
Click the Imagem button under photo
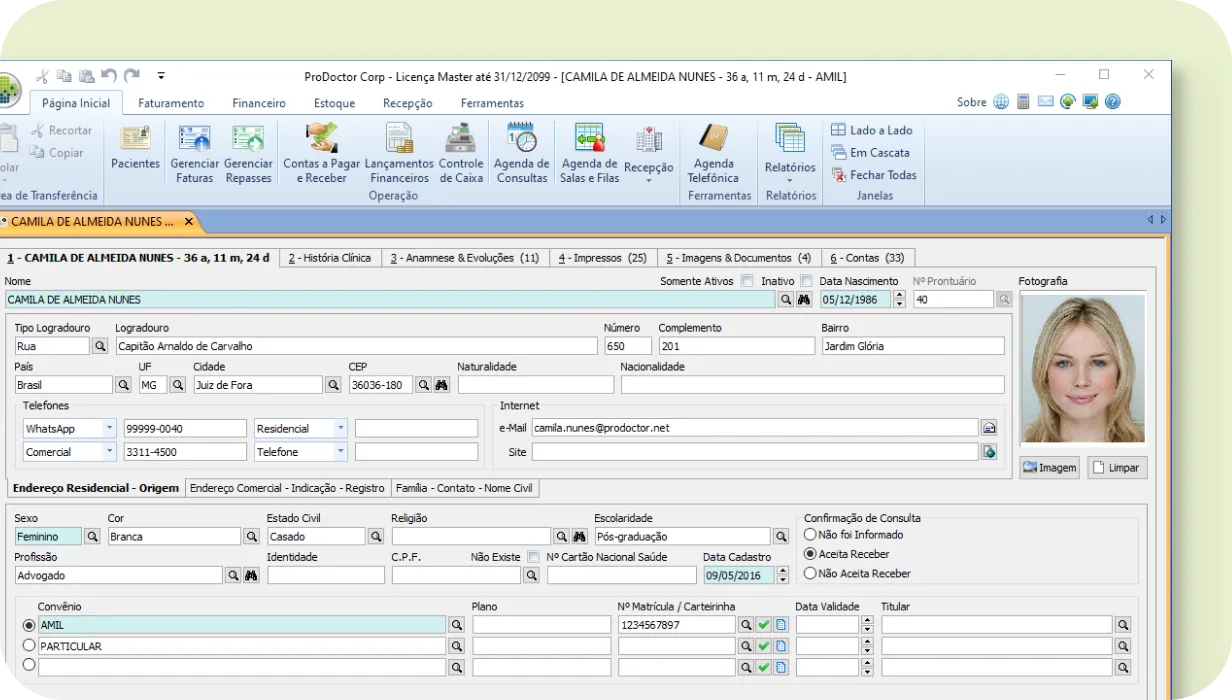click(x=1049, y=468)
